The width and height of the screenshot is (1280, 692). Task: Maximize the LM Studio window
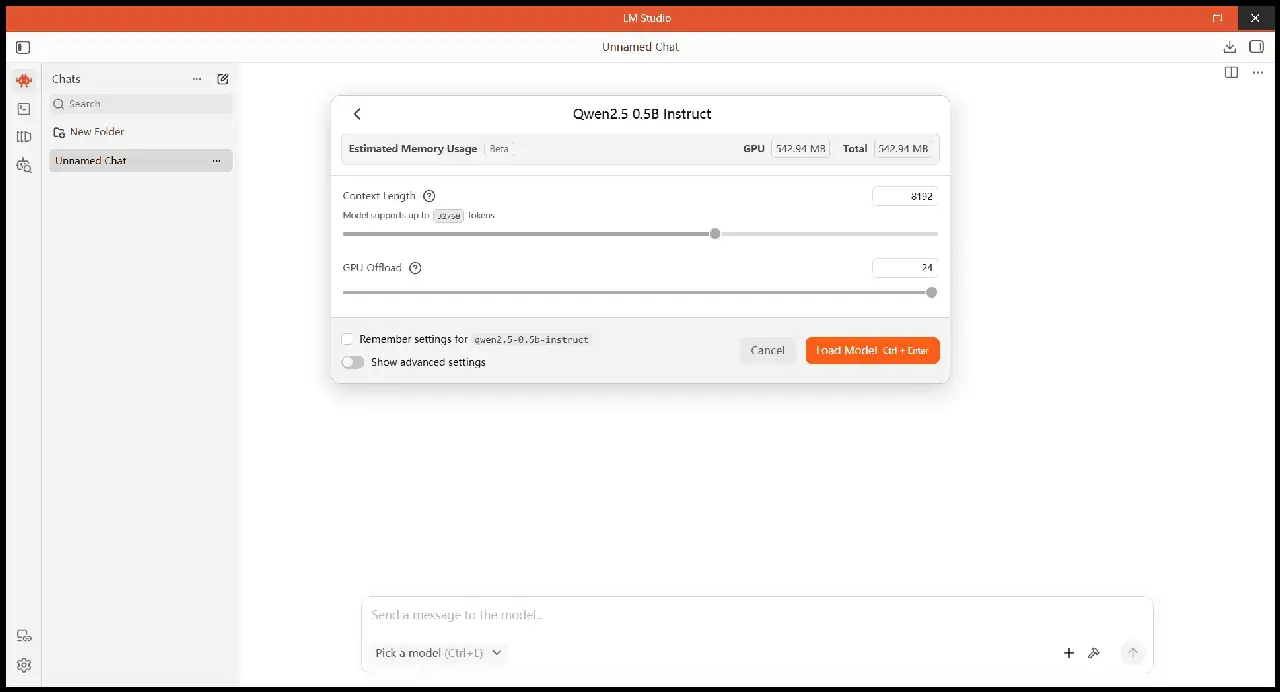(1217, 18)
